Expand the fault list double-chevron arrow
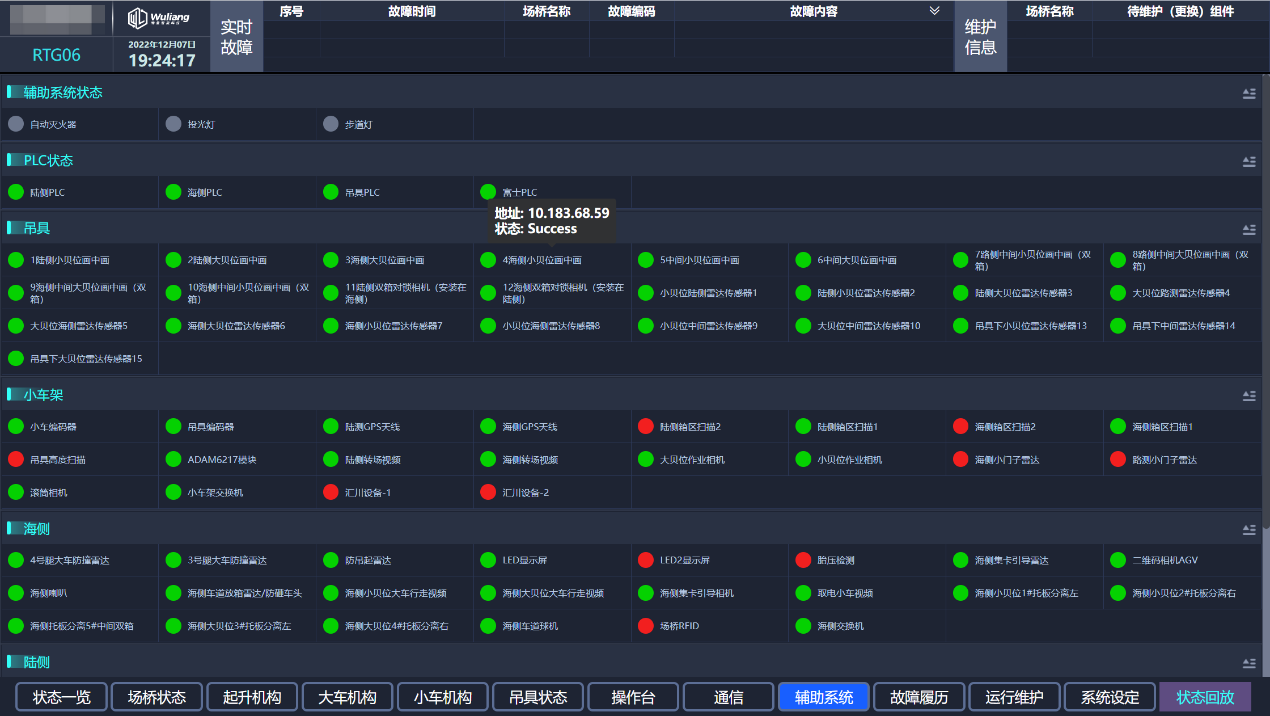This screenshot has height=716, width=1270. [x=935, y=11]
